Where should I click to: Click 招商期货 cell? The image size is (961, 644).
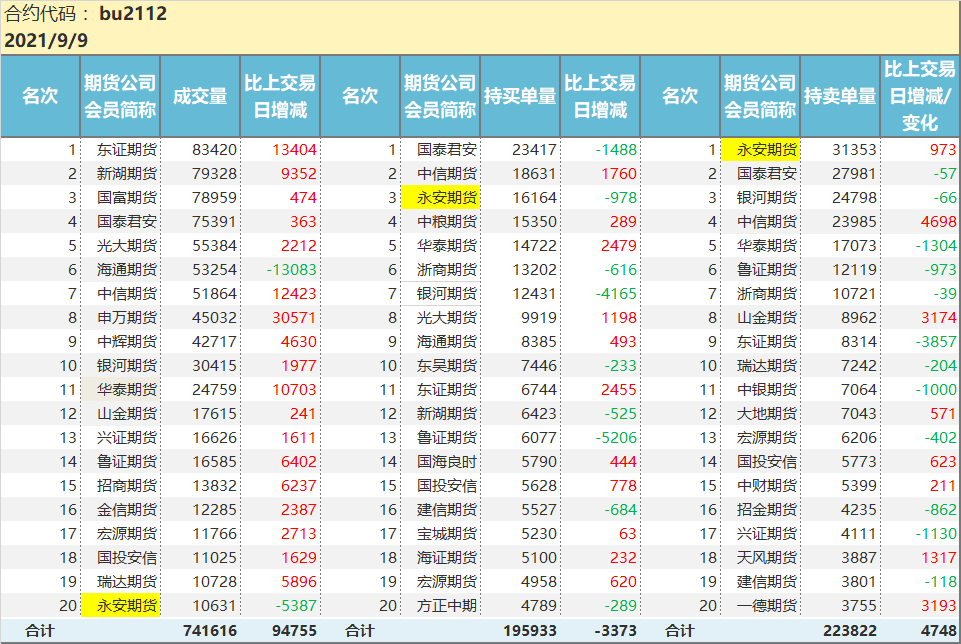(126, 486)
